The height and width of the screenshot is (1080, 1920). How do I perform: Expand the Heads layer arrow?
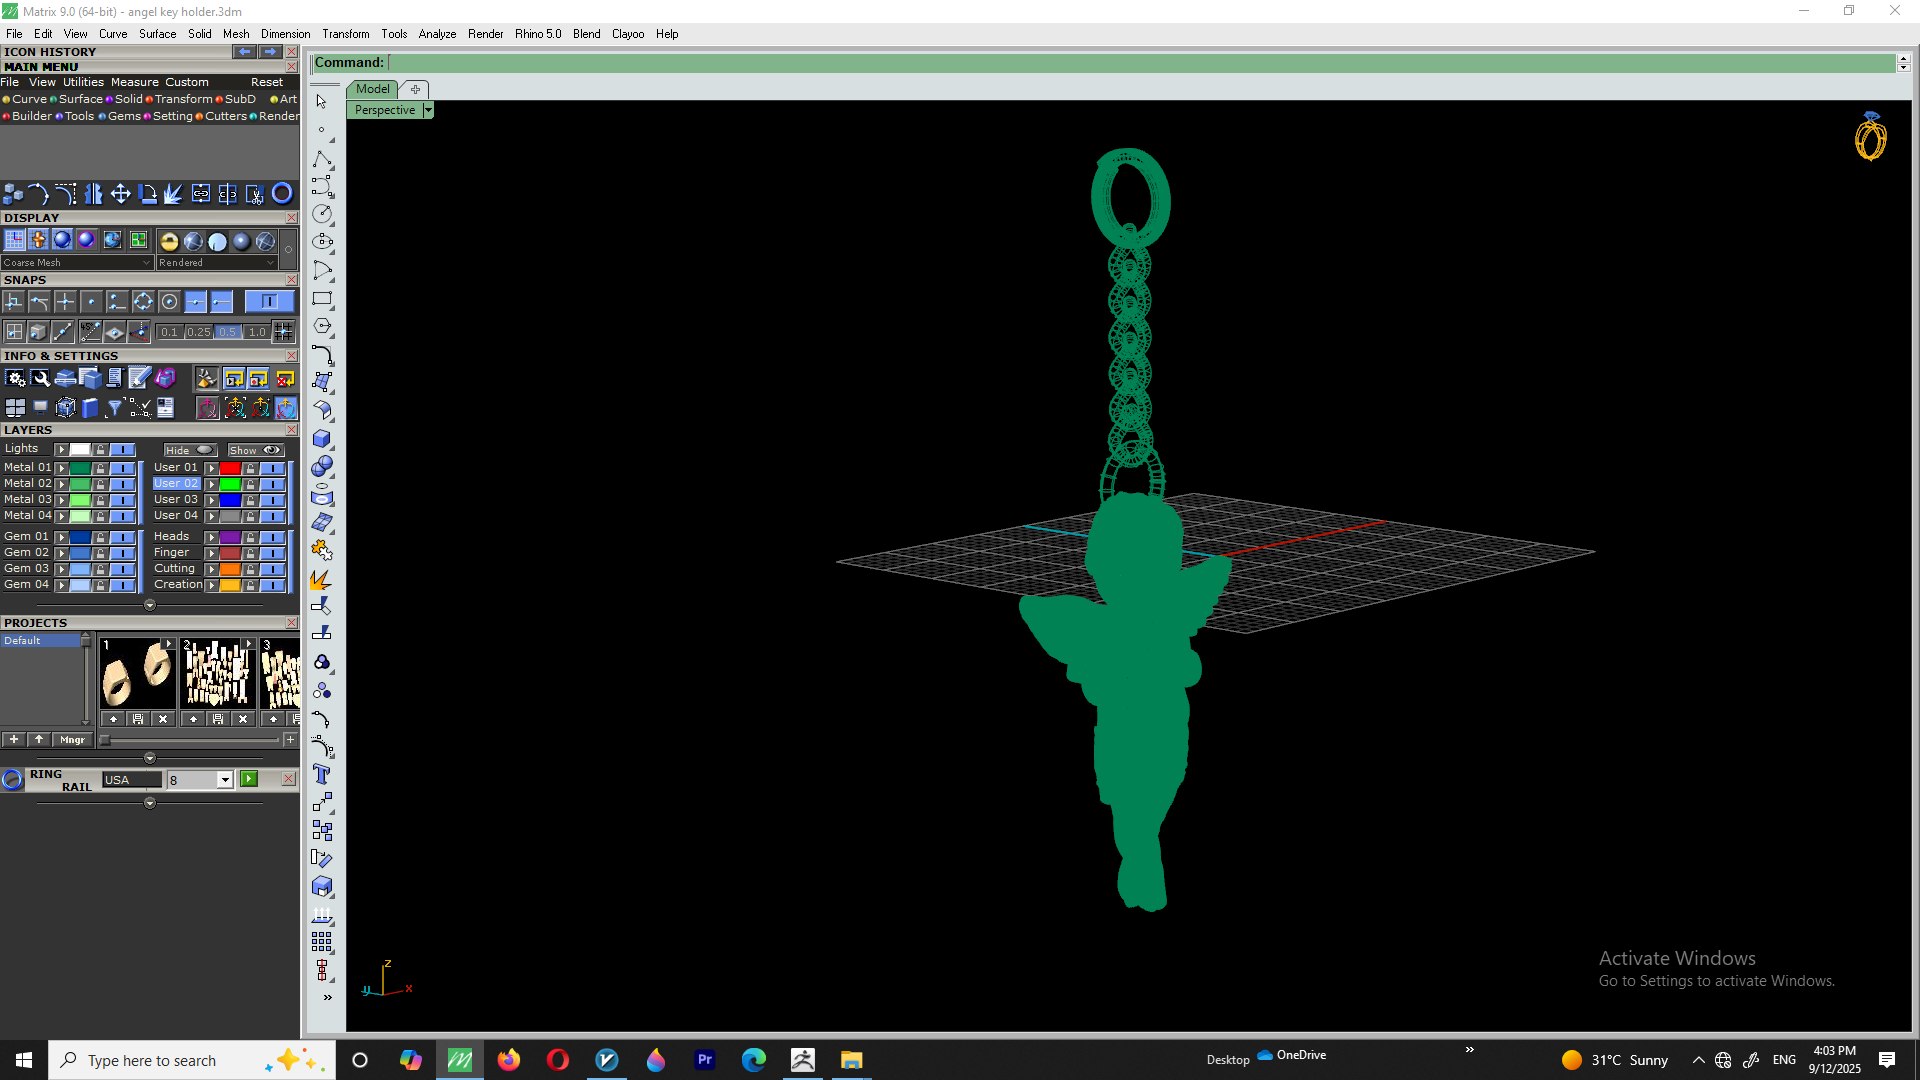pos(211,537)
